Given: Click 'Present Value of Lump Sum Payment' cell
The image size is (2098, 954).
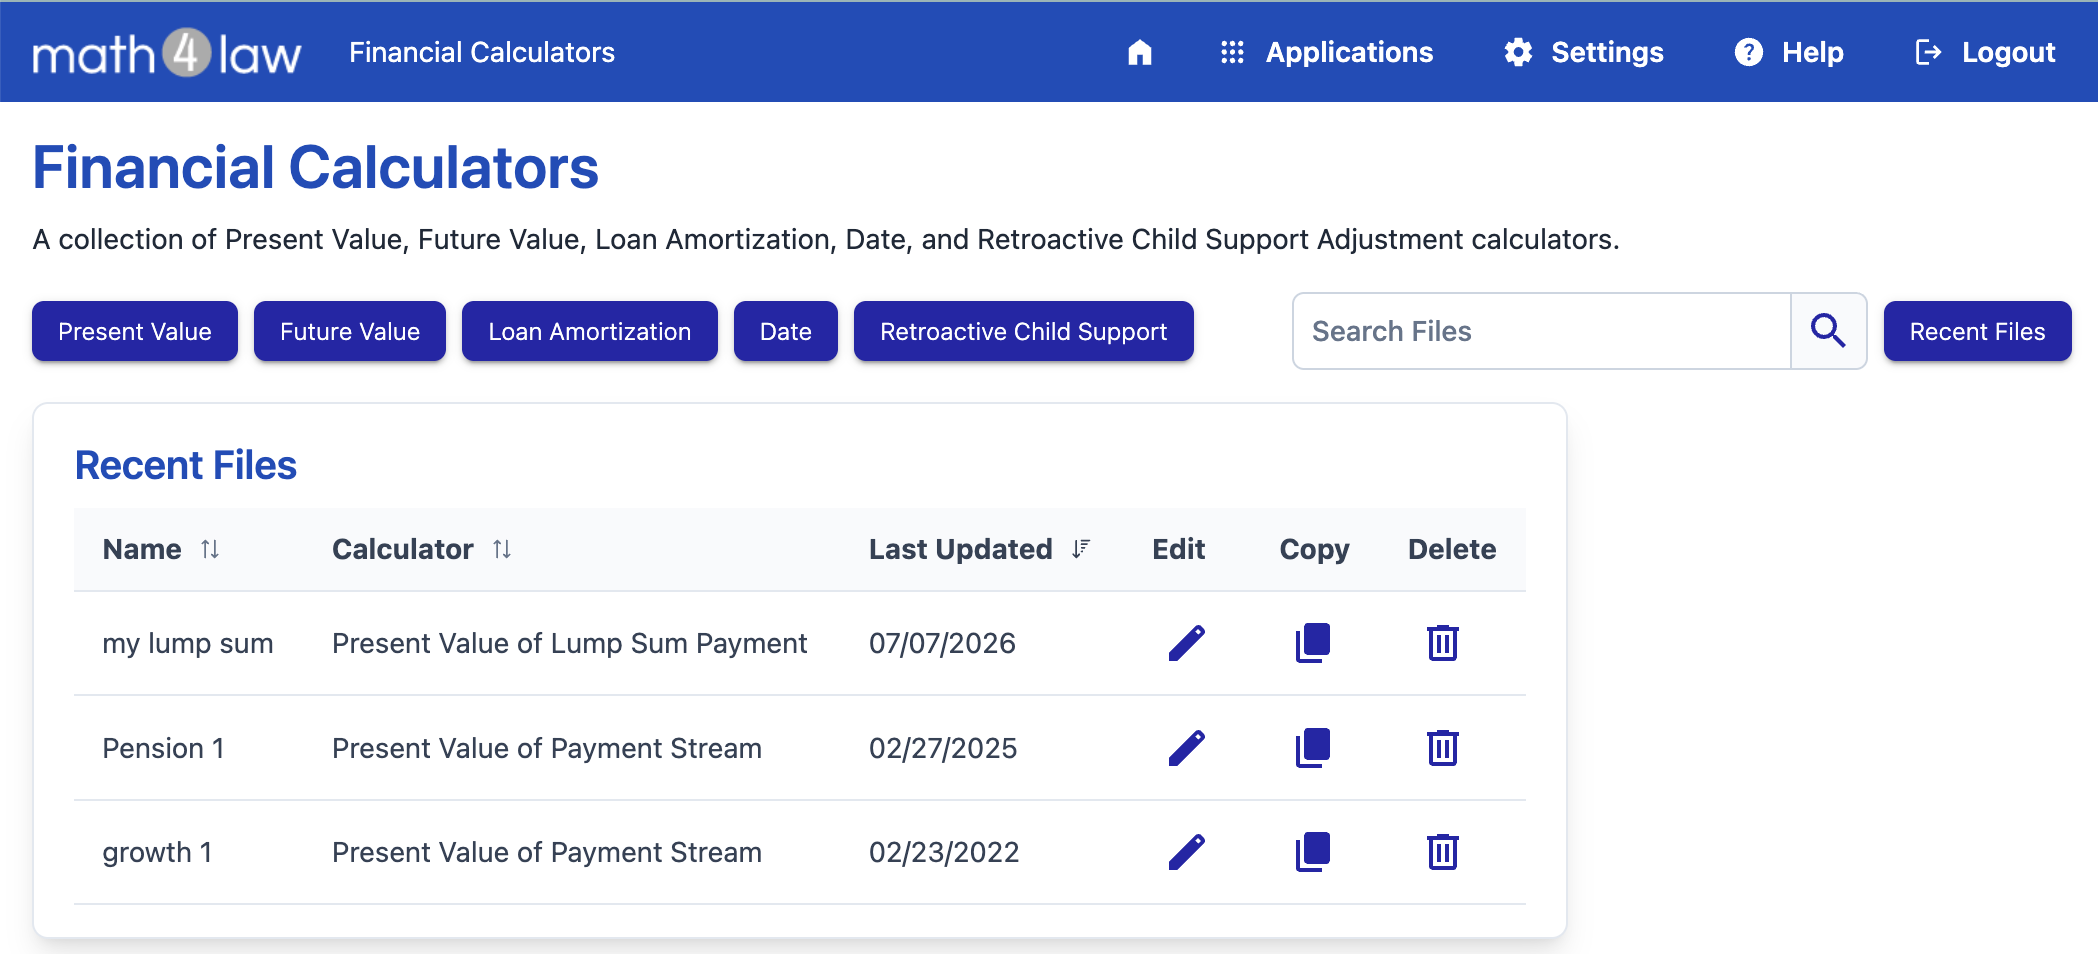Looking at the screenshot, I should [569, 644].
